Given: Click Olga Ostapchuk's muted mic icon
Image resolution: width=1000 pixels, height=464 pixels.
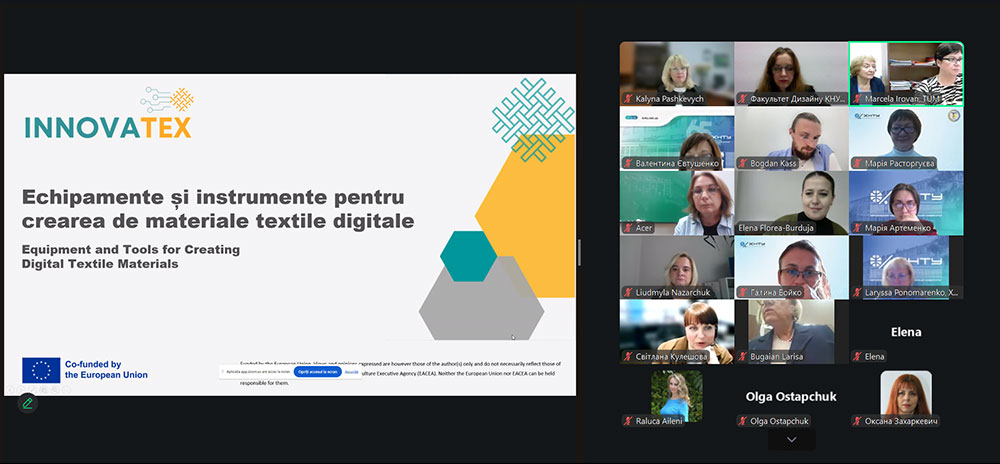Looking at the screenshot, I should click(x=743, y=421).
